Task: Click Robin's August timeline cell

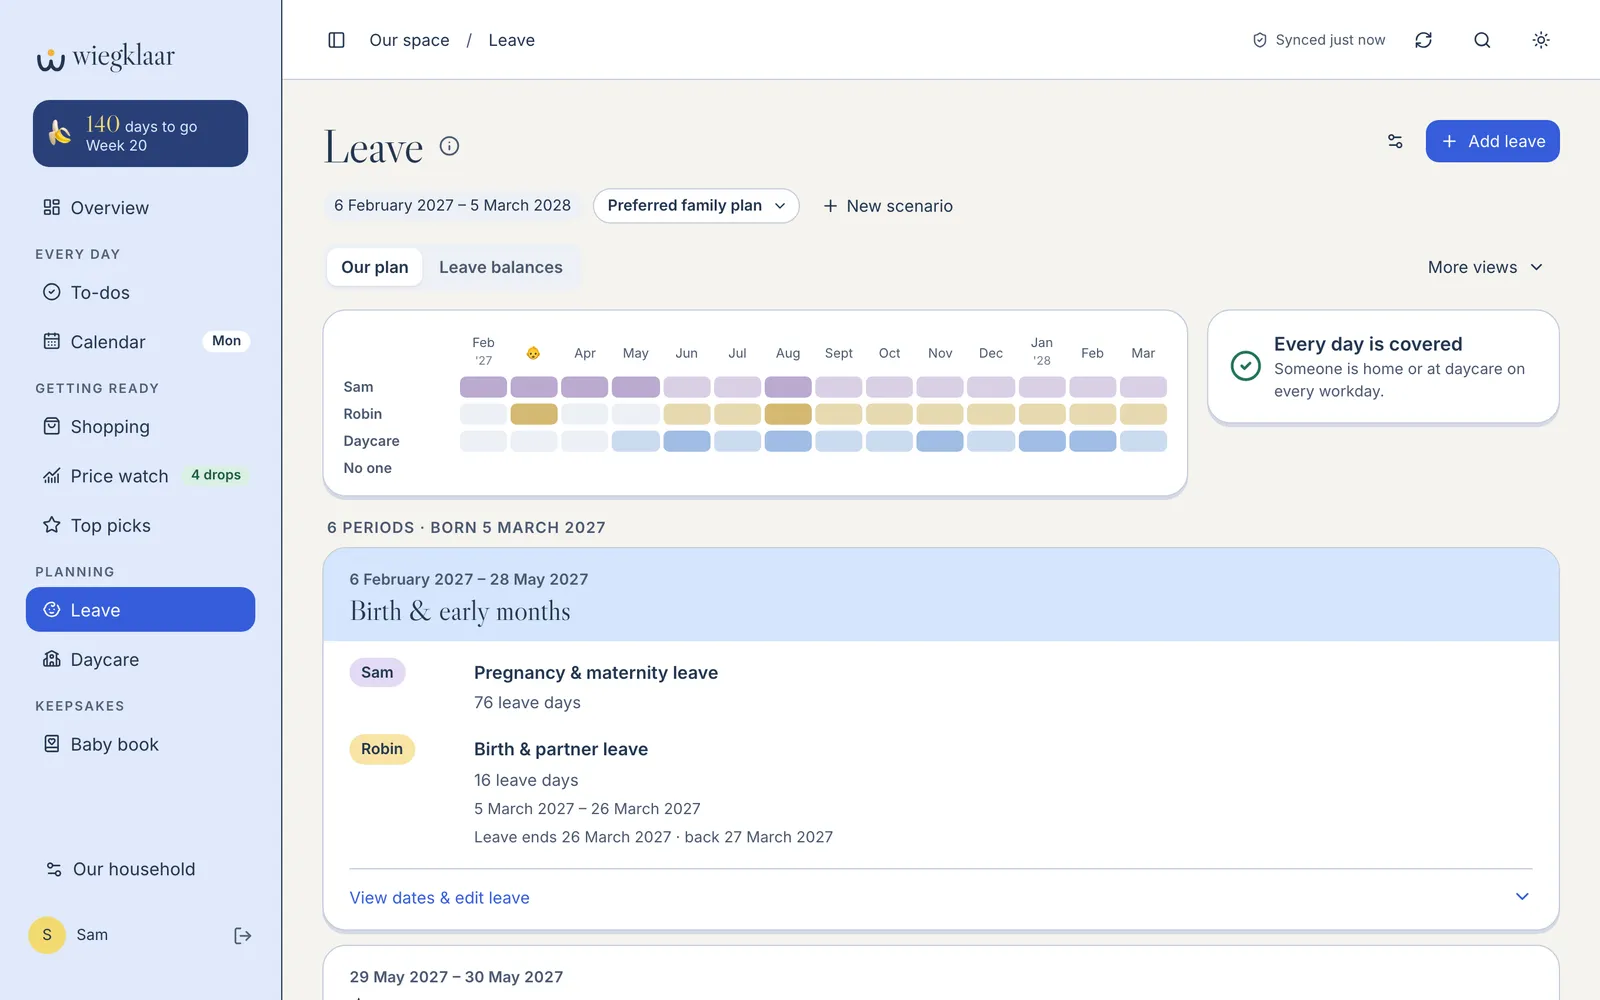Action: pyautogui.click(x=788, y=414)
